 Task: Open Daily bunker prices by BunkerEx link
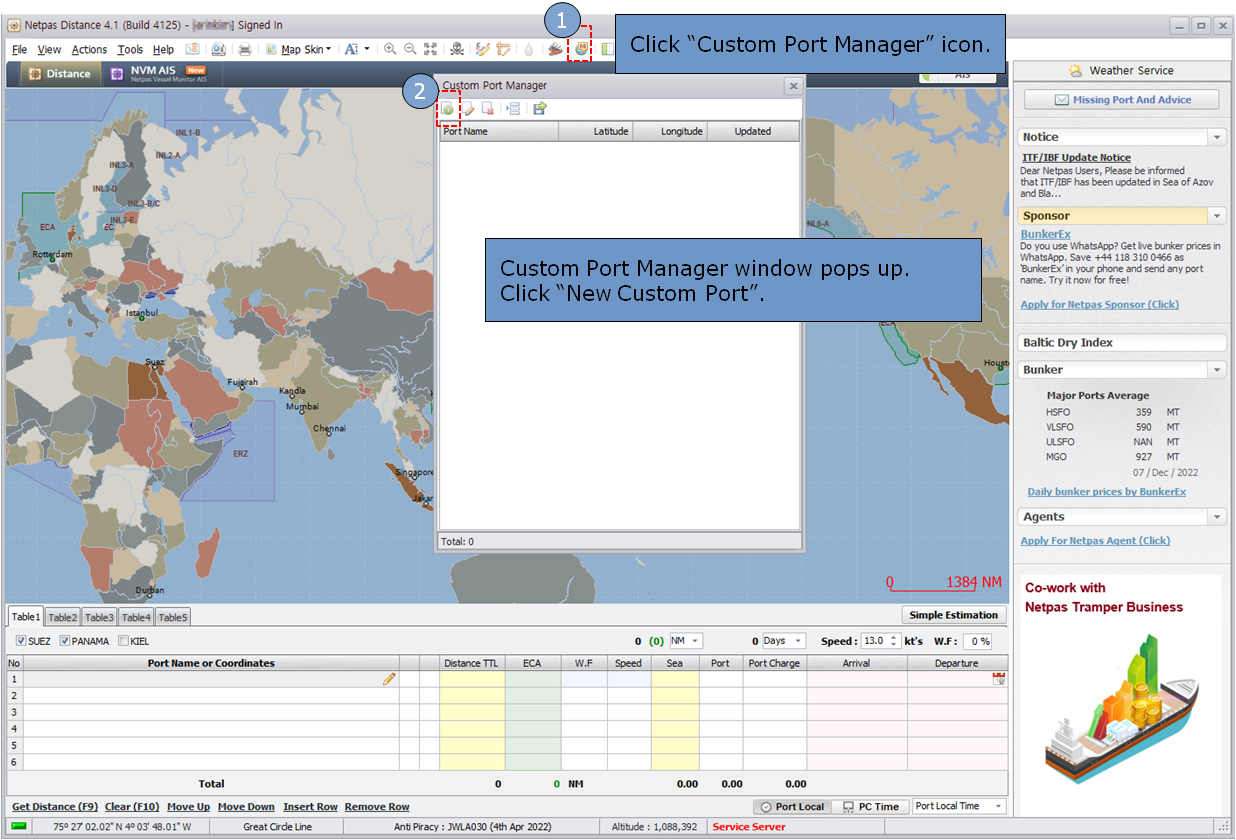pyautogui.click(x=1106, y=492)
